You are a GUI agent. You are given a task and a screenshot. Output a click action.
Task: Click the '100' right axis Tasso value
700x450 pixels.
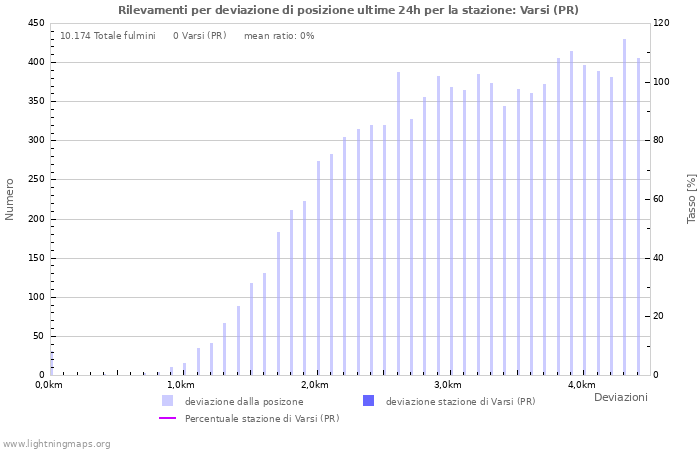661,82
